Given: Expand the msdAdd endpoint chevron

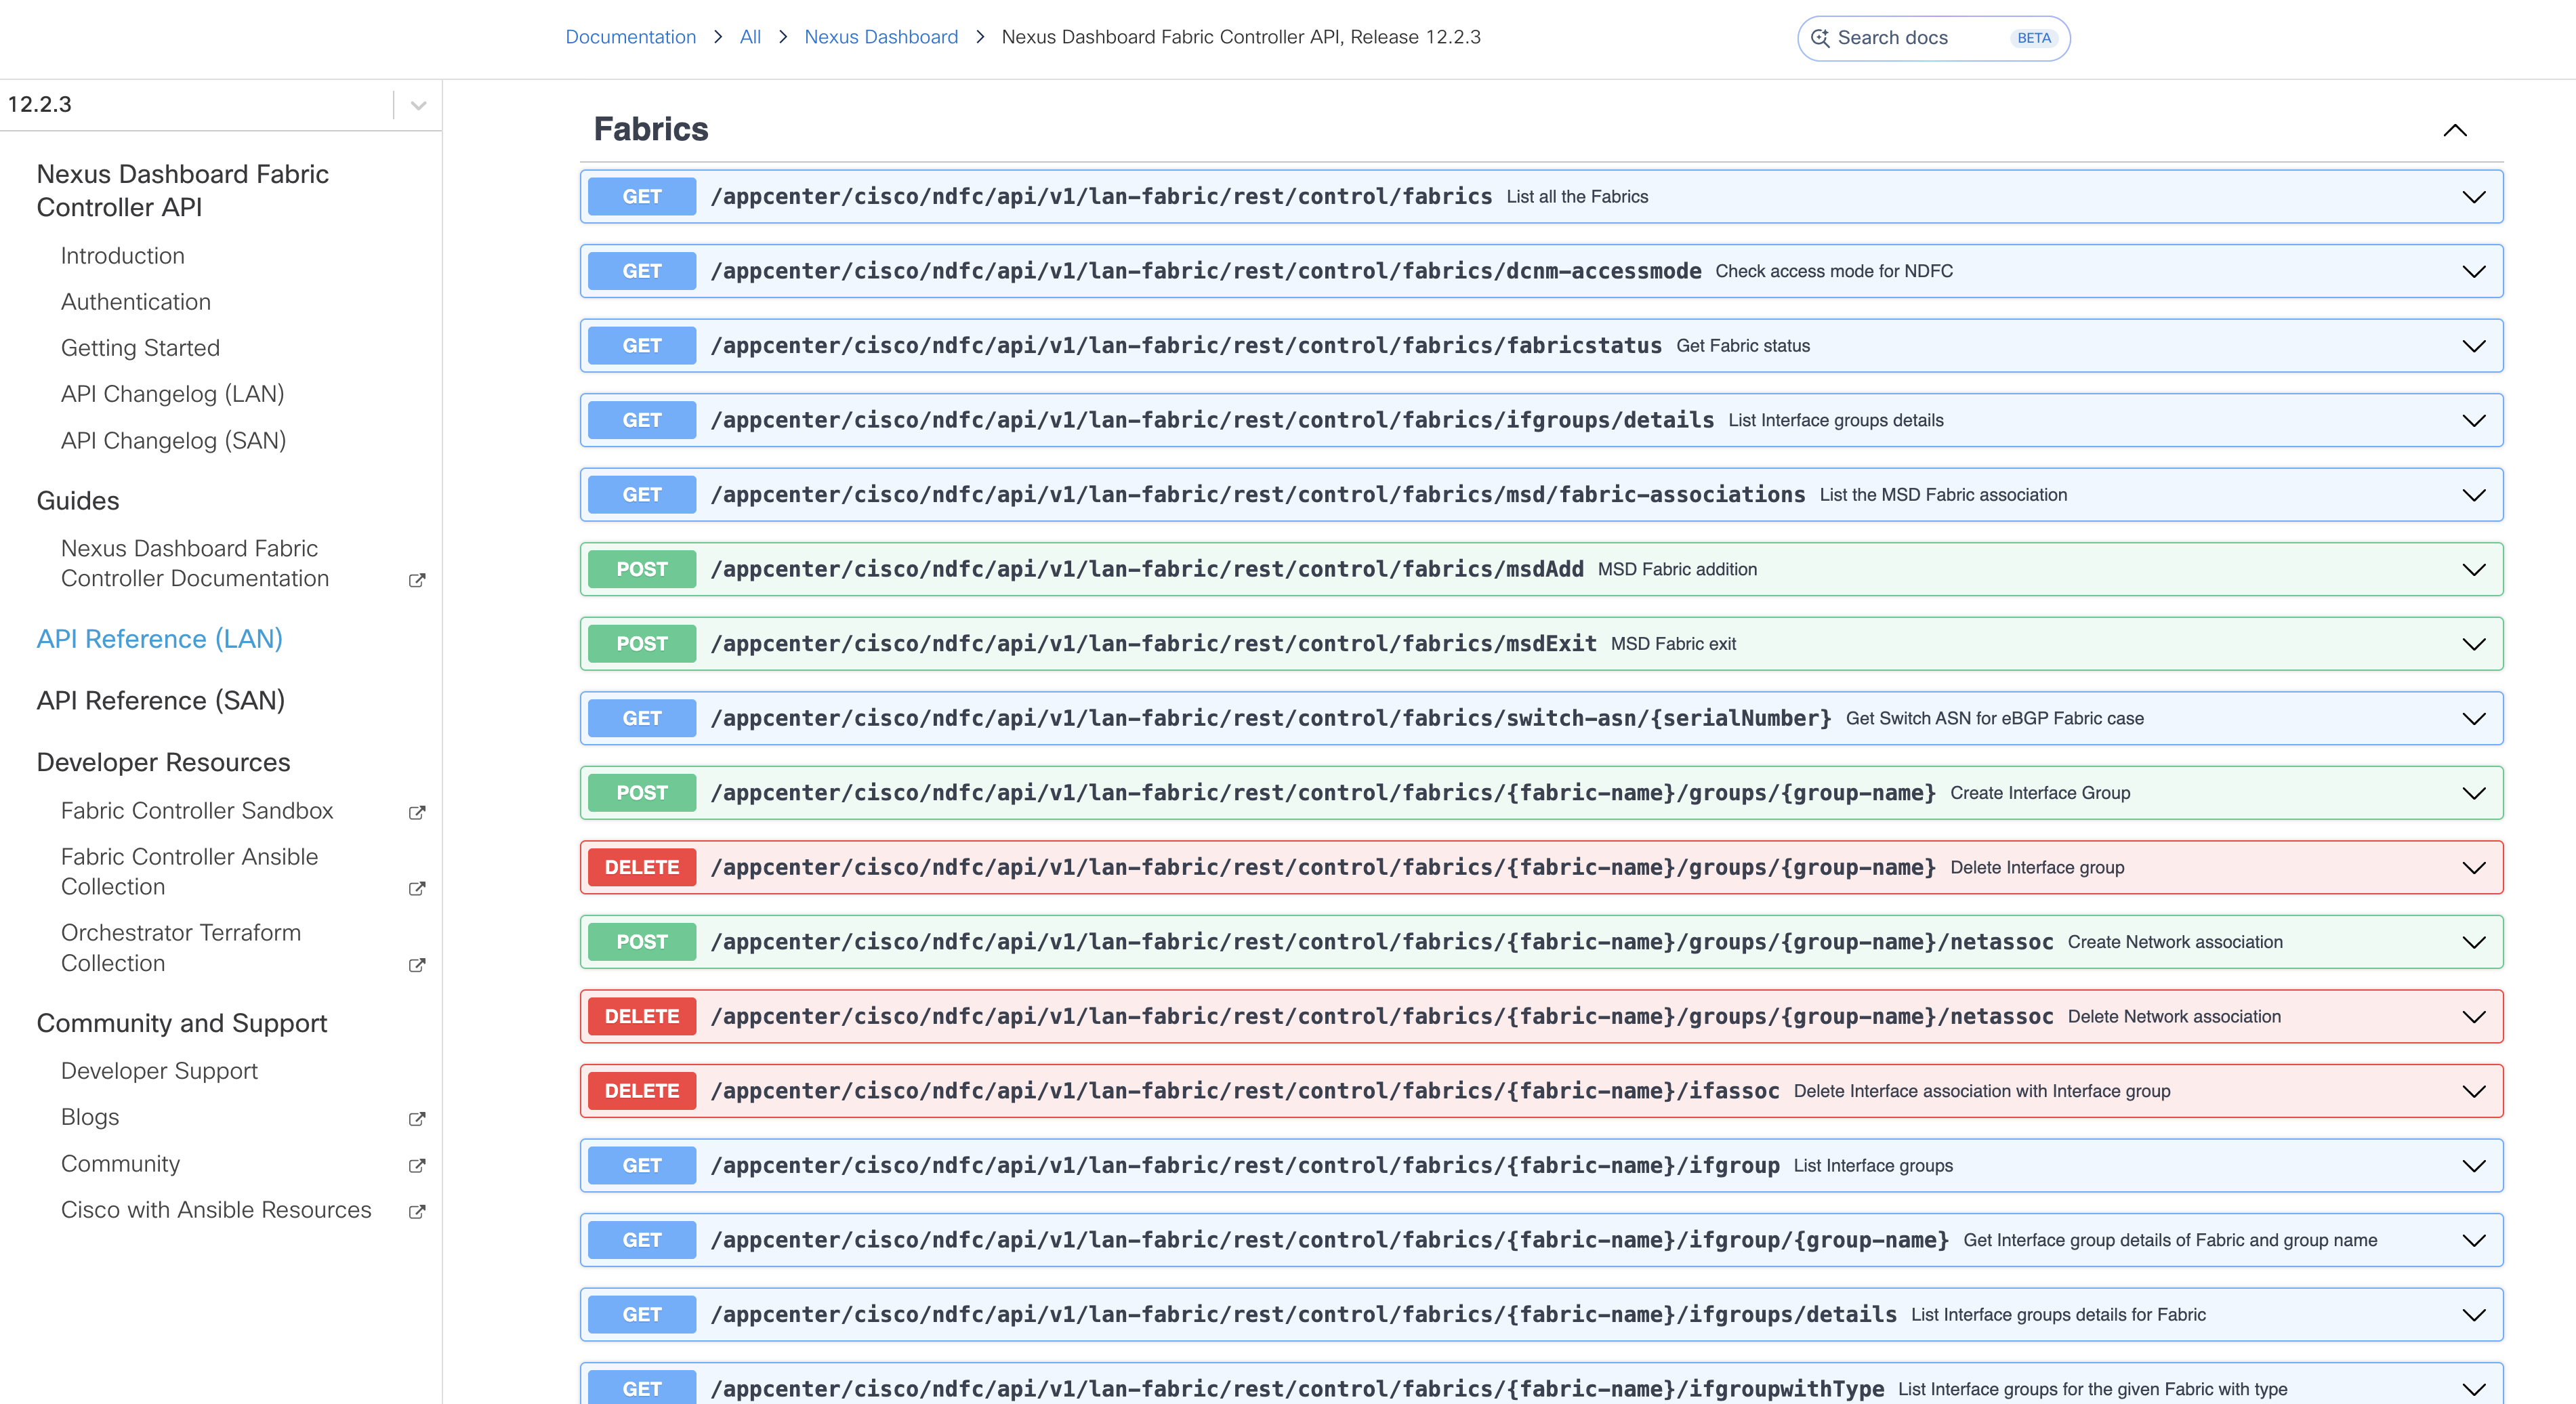Looking at the screenshot, I should tap(2474, 569).
